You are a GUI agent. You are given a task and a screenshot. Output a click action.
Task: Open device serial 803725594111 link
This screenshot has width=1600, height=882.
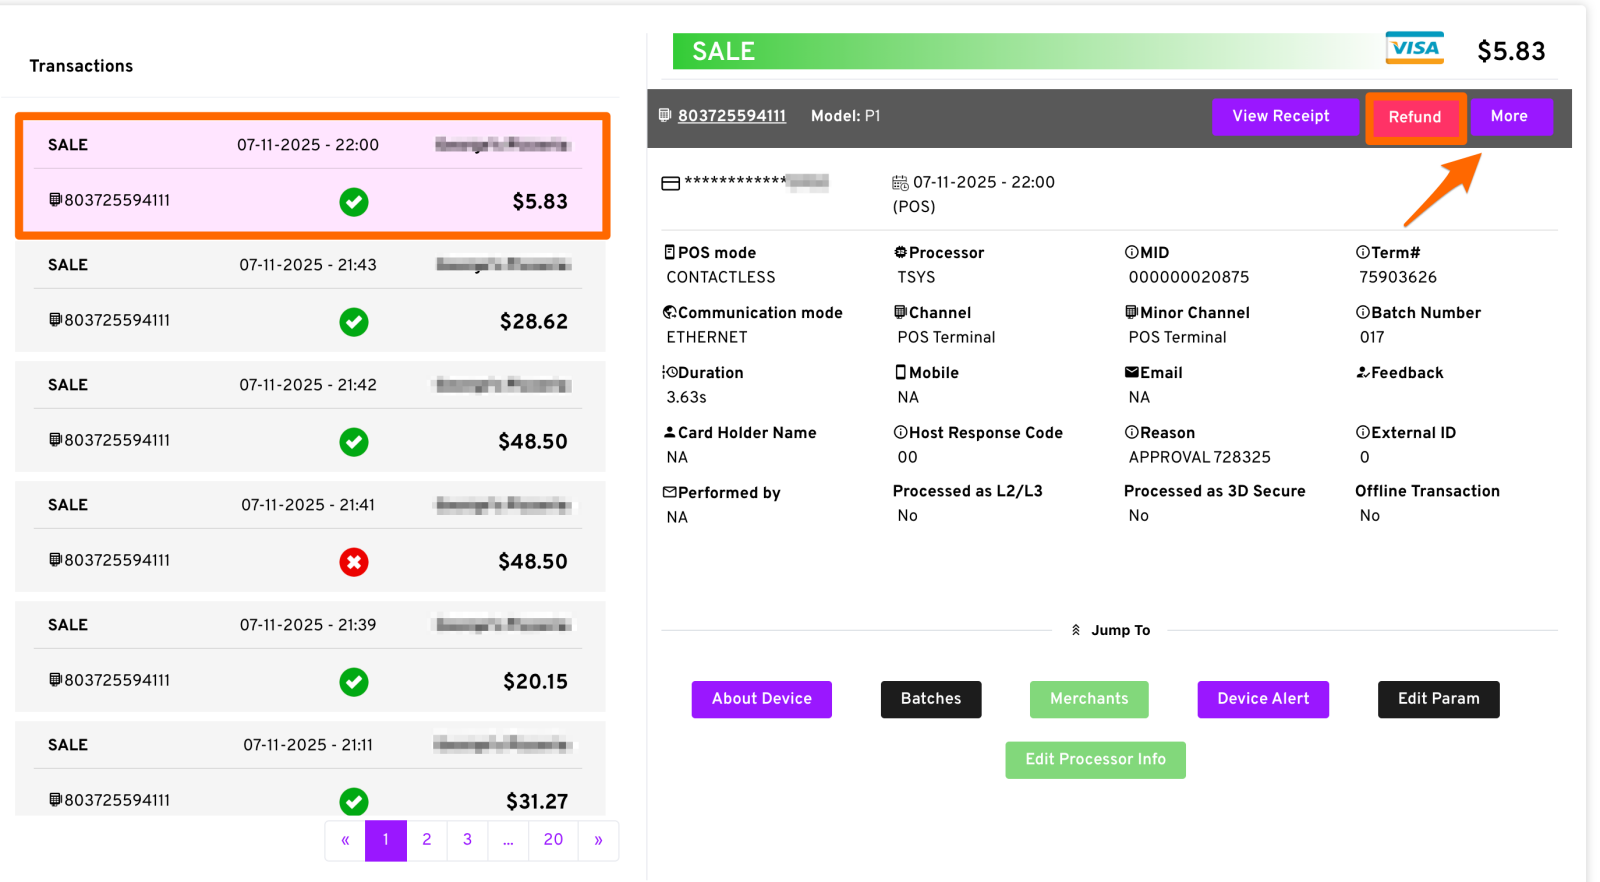732,116
